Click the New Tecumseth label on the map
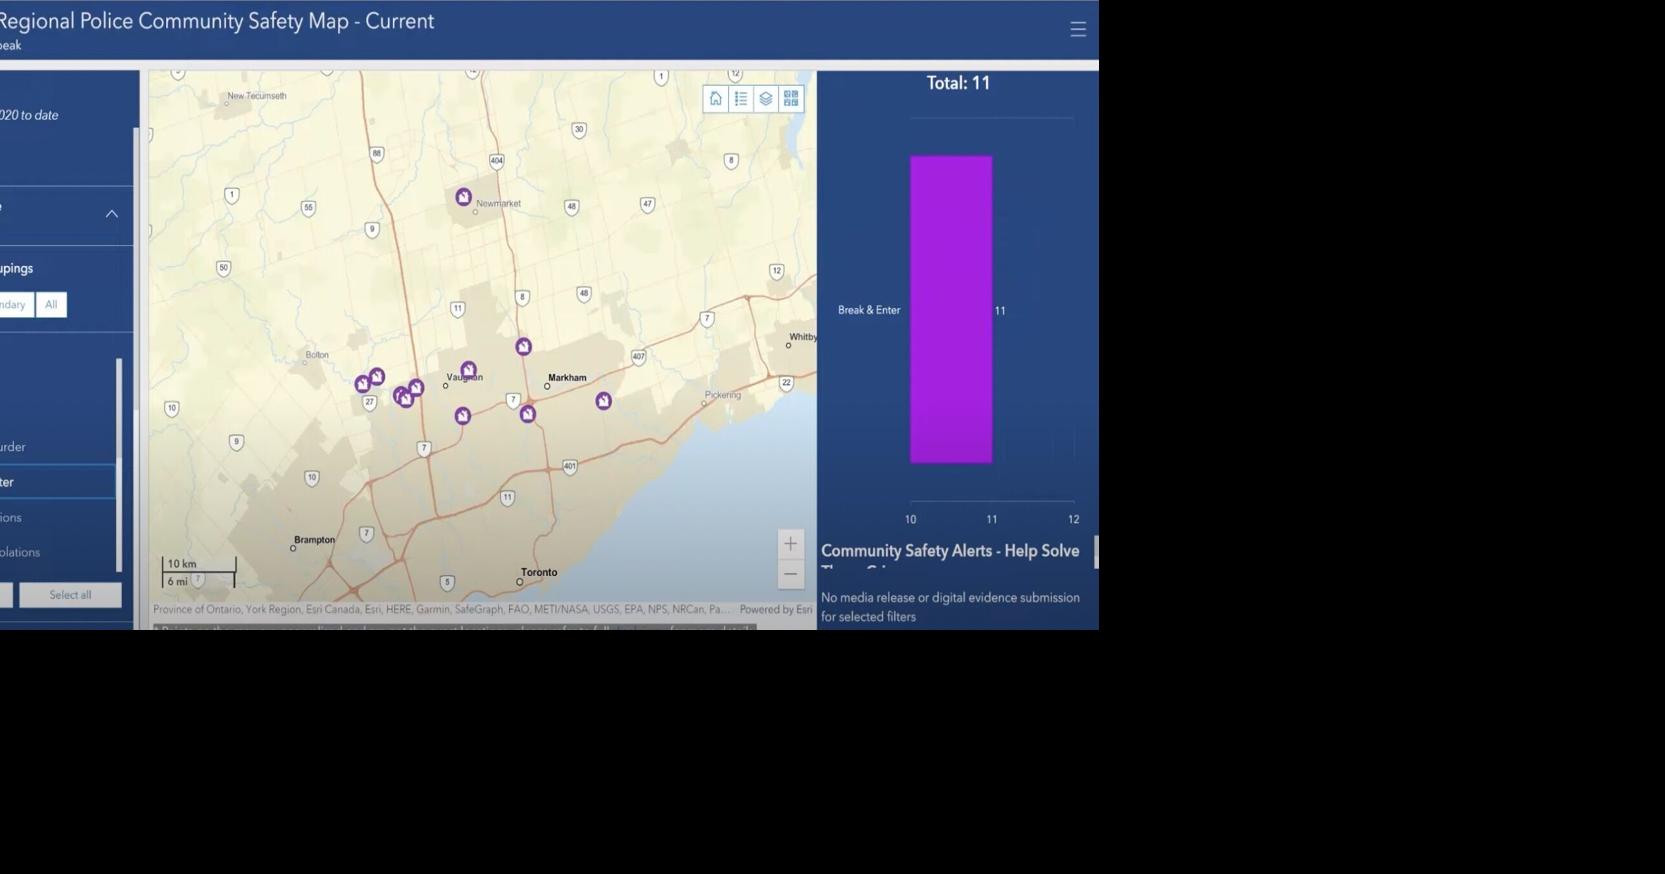Screen dimensions: 1665x874 (x=257, y=96)
